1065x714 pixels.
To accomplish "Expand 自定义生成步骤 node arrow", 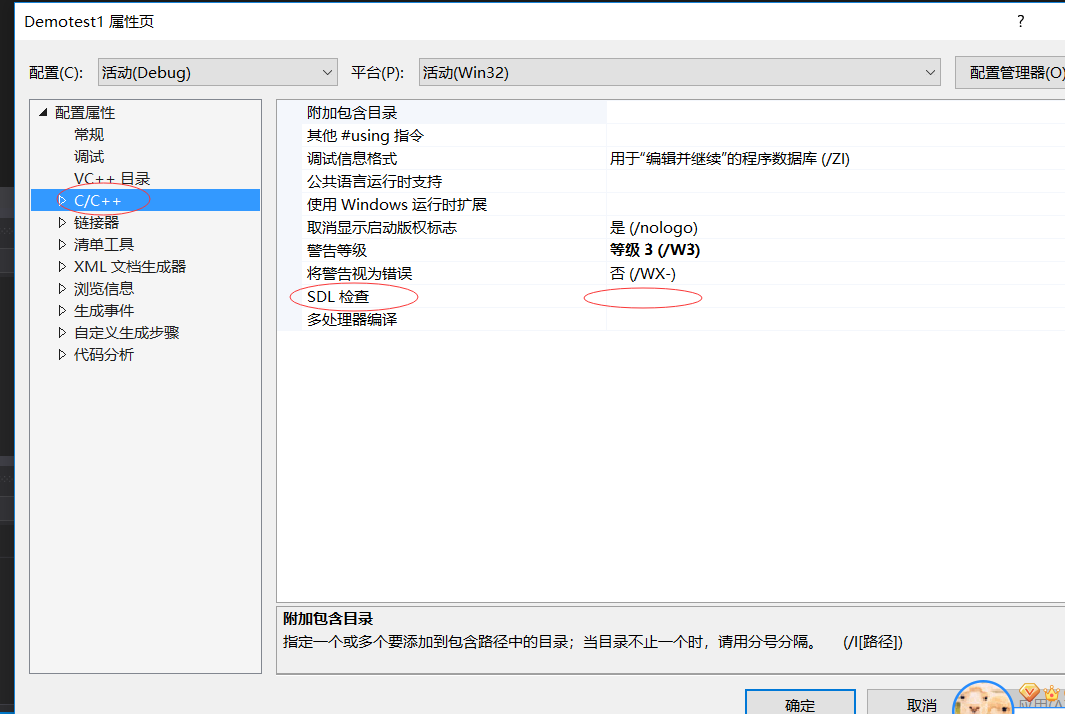I will tap(62, 332).
